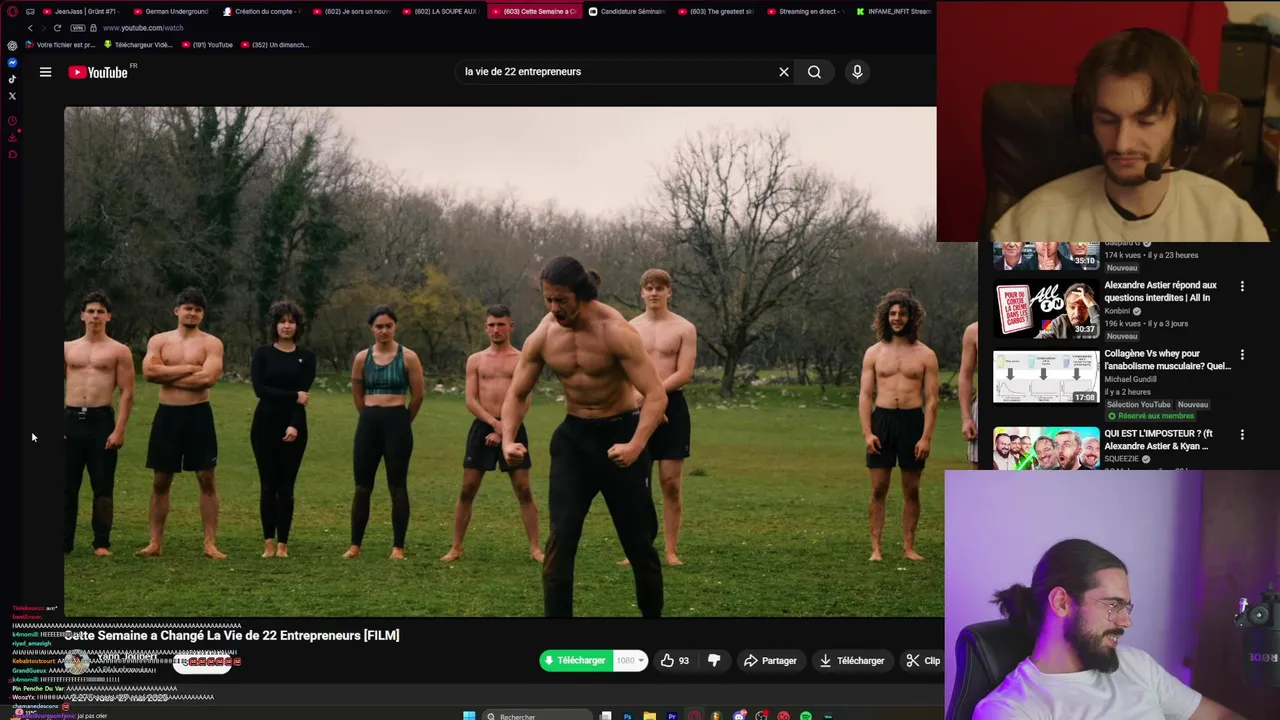Click the VPN badge in the address bar

[77, 28]
